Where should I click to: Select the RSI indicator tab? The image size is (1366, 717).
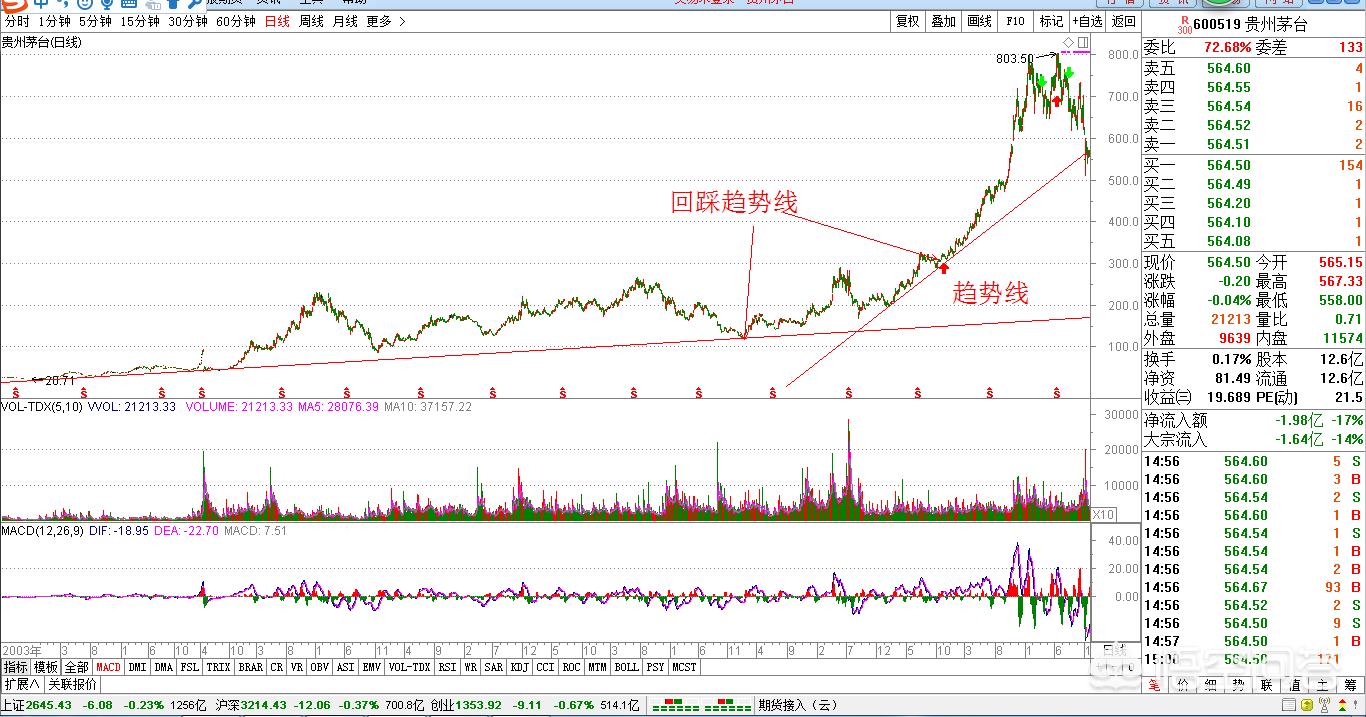[x=447, y=667]
